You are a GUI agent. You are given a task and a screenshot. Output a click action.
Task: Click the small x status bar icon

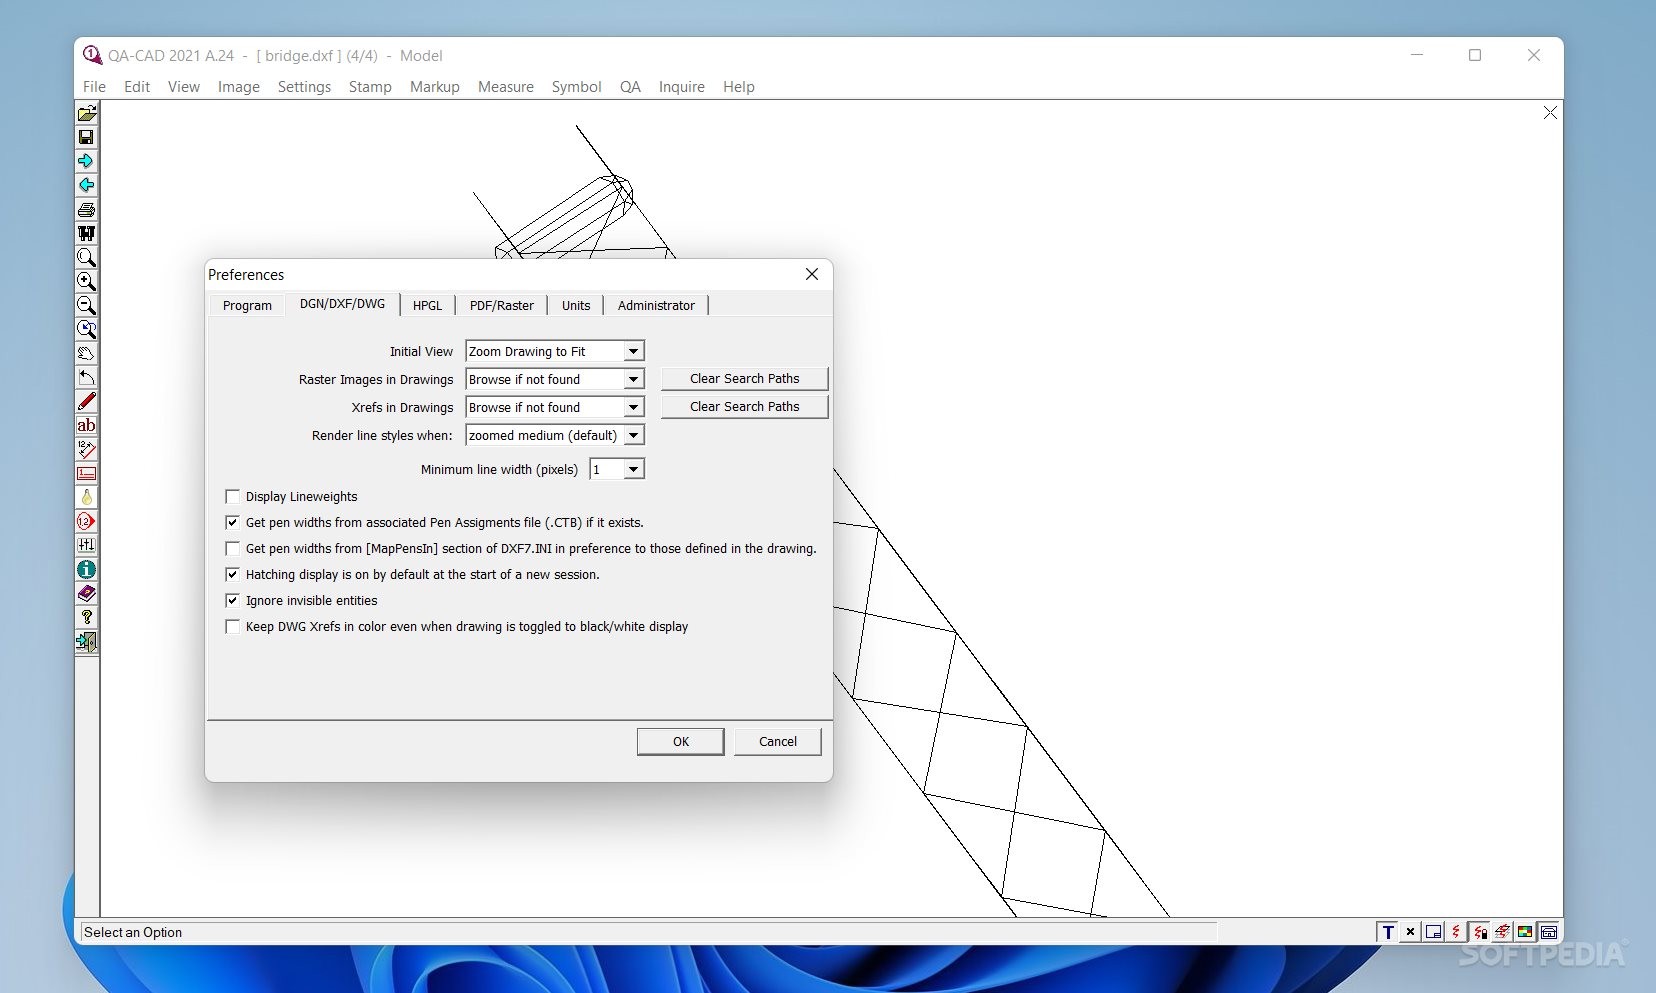[1410, 932]
